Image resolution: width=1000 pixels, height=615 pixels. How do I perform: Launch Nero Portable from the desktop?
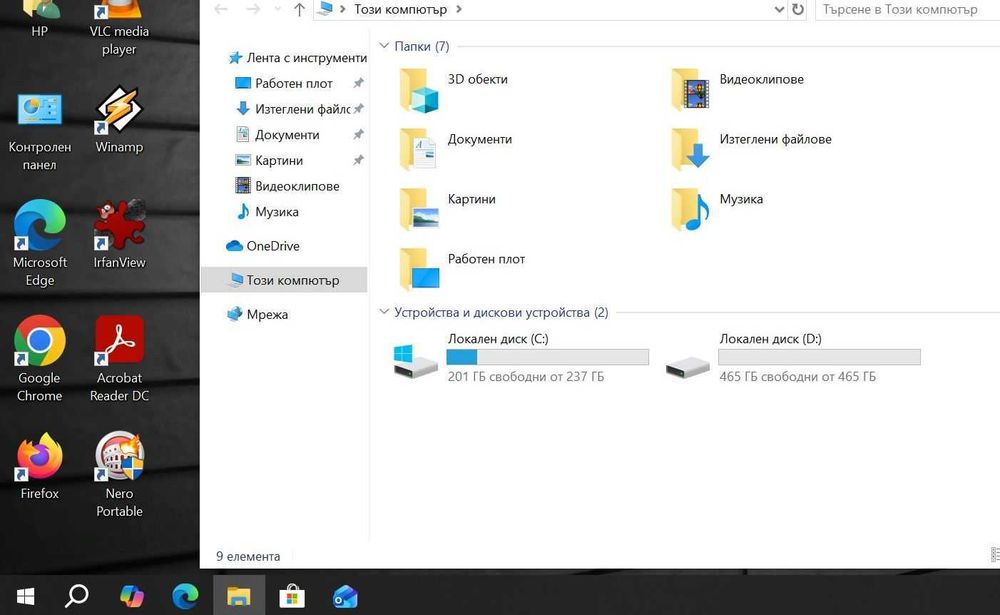(119, 474)
